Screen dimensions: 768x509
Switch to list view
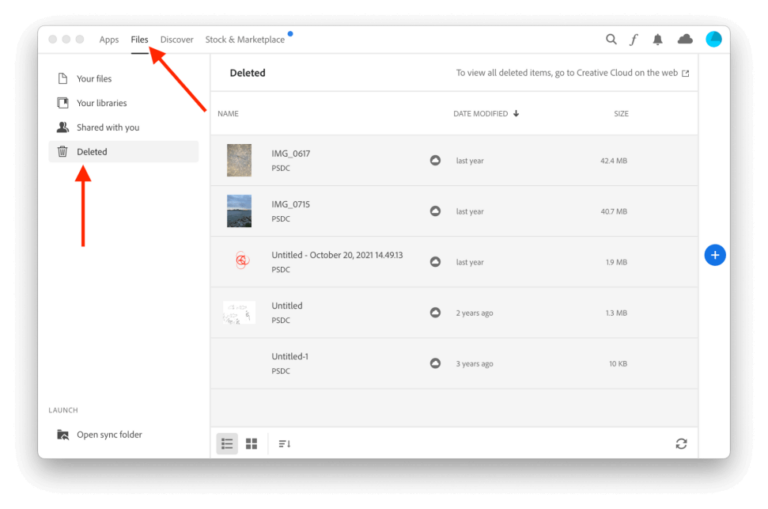click(227, 444)
